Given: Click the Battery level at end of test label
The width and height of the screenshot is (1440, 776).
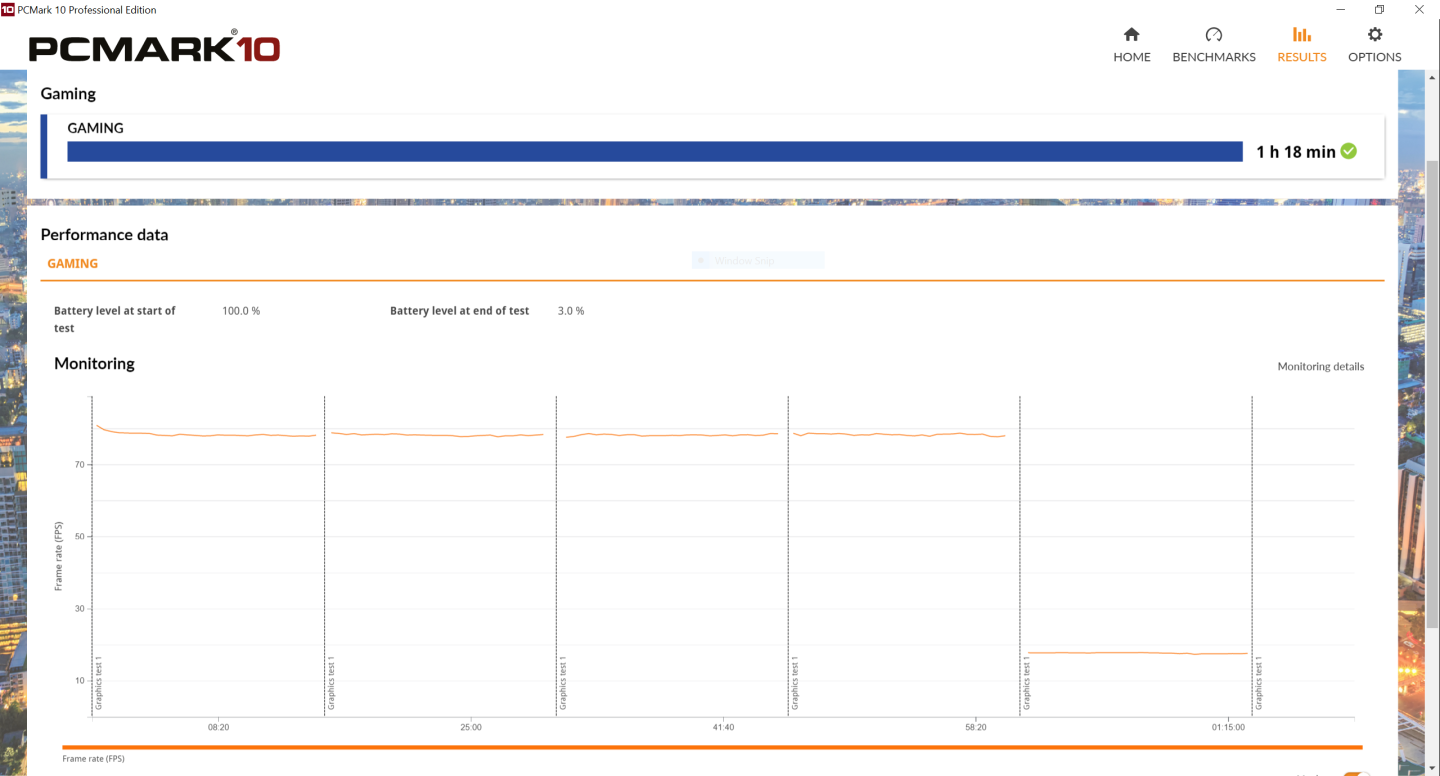Looking at the screenshot, I should (459, 311).
